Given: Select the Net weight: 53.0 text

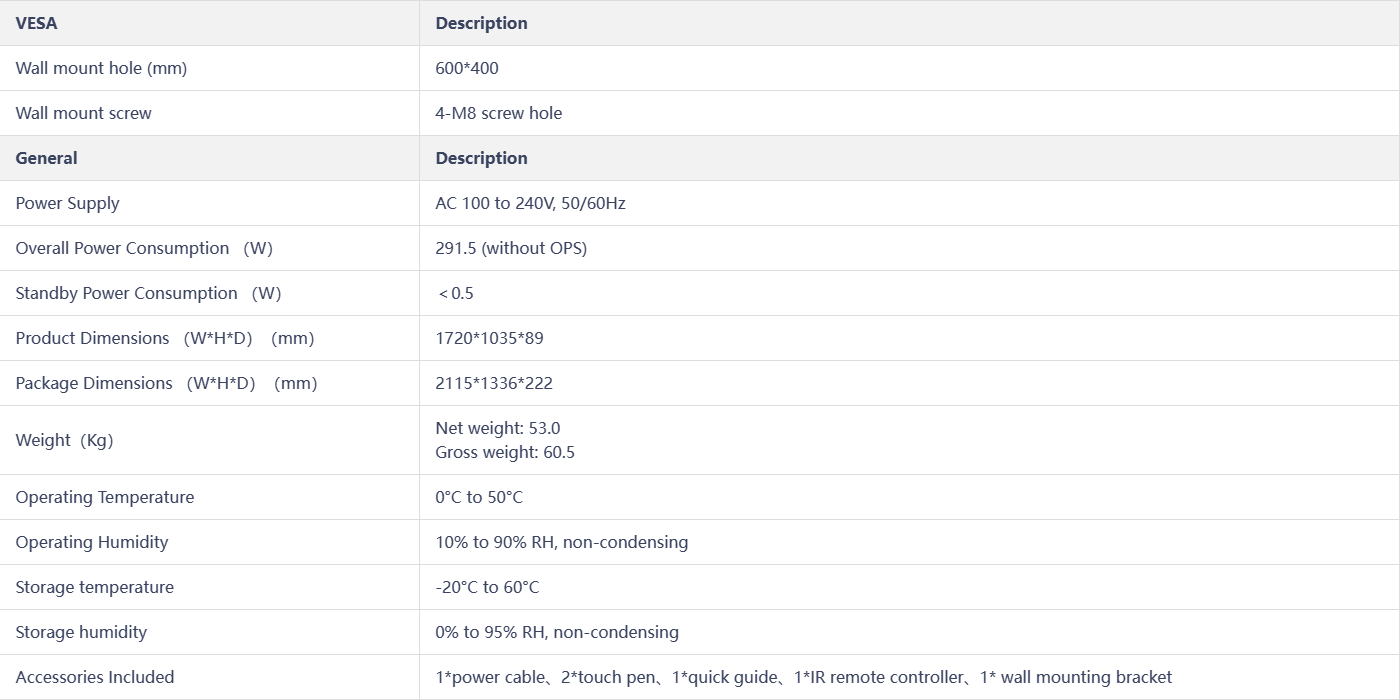Looking at the screenshot, I should coord(498,428).
